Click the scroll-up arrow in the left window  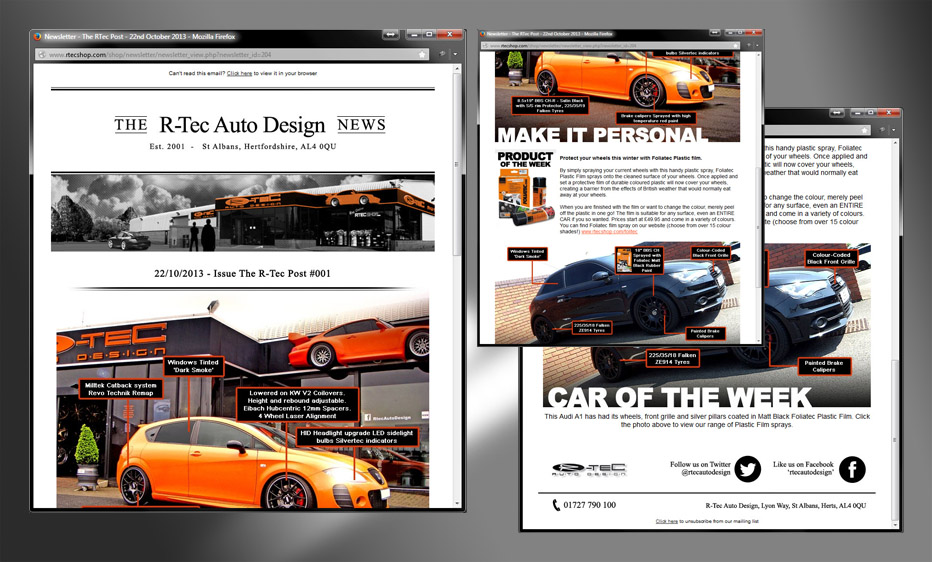pyautogui.click(x=457, y=70)
